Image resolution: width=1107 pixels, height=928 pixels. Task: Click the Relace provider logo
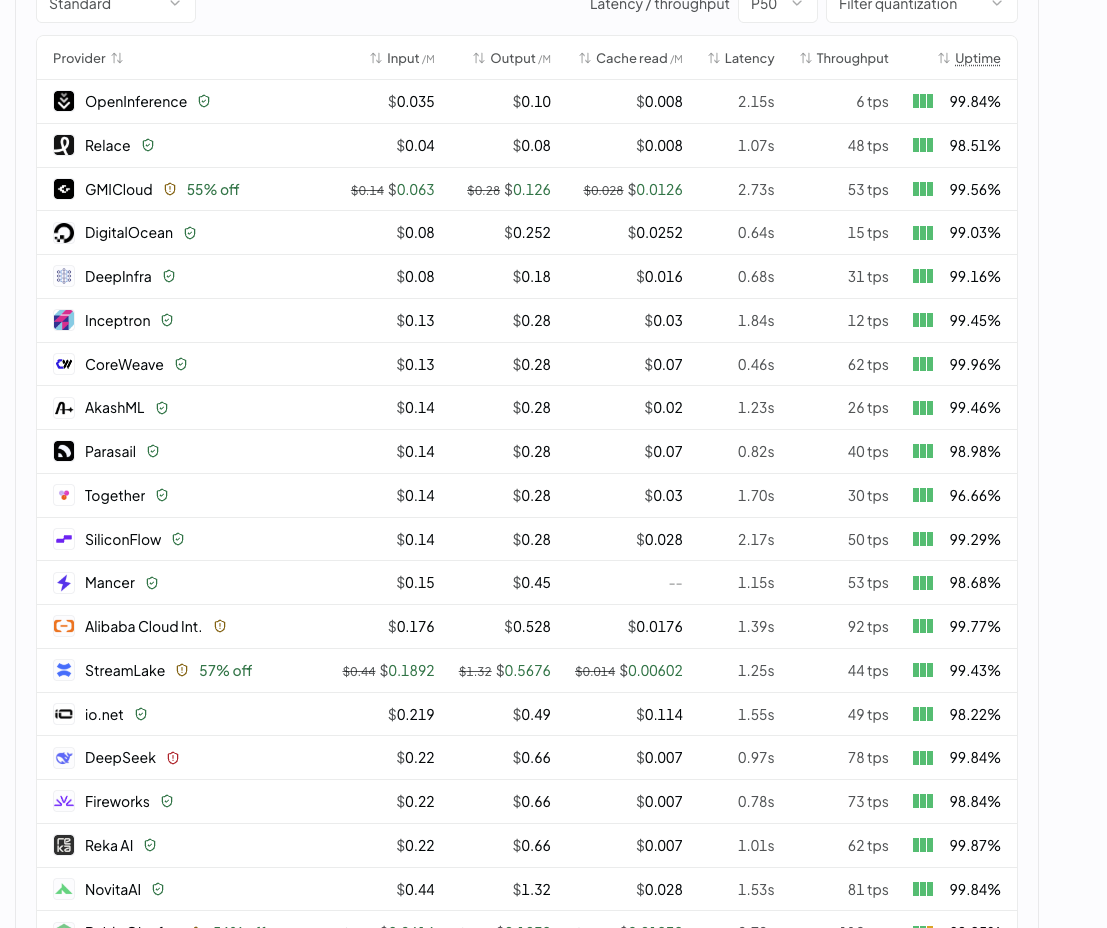pos(64,145)
